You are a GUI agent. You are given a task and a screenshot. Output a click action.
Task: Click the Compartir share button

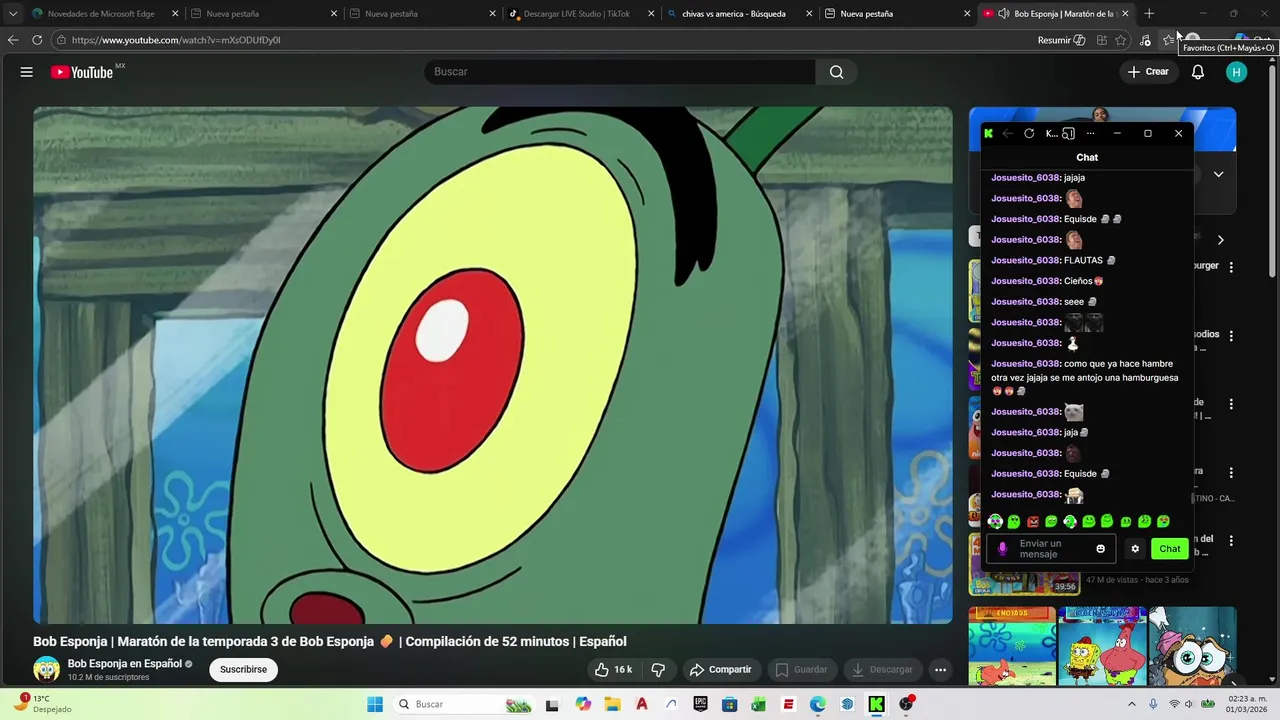click(x=720, y=669)
